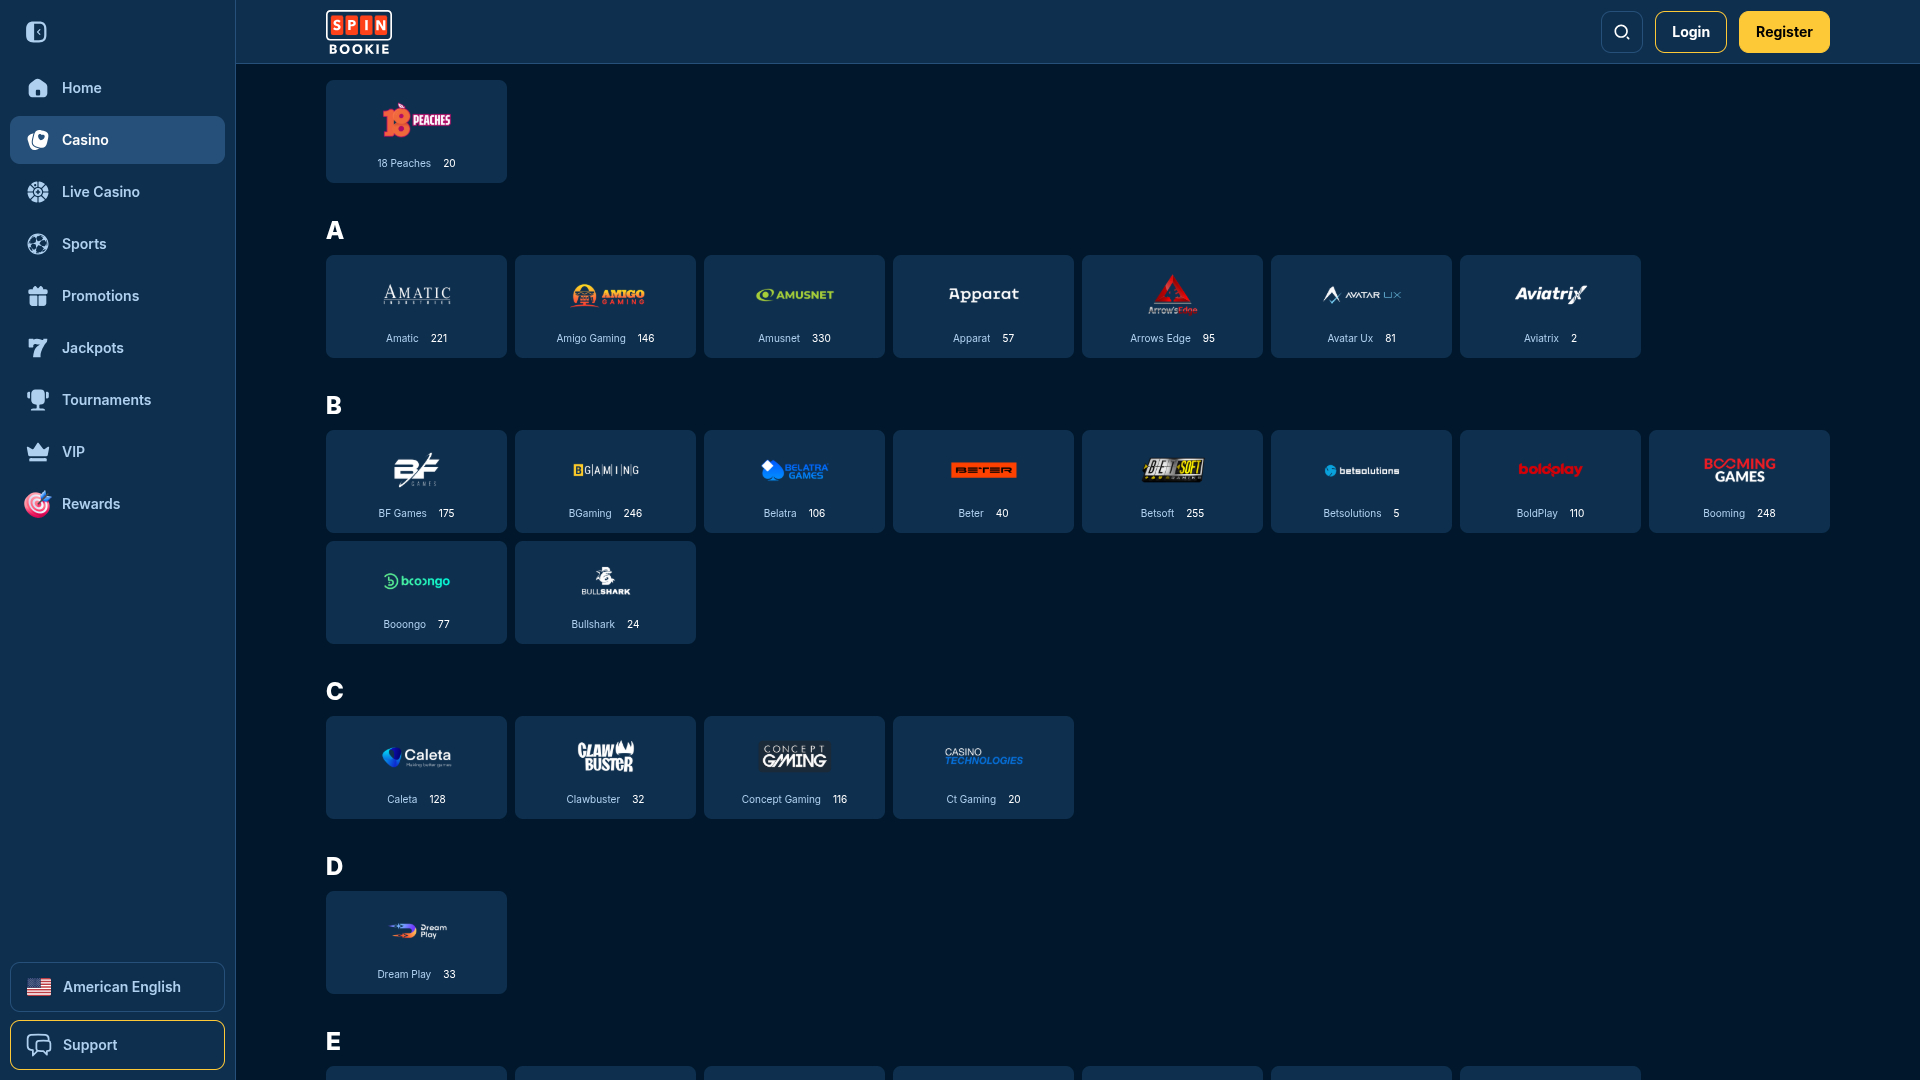The height and width of the screenshot is (1080, 1920).
Task: Open the Promotions gift icon
Action: [38, 296]
